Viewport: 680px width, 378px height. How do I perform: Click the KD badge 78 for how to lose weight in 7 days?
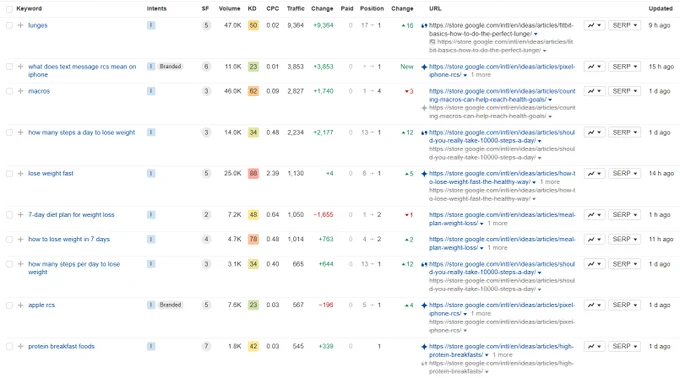253,239
